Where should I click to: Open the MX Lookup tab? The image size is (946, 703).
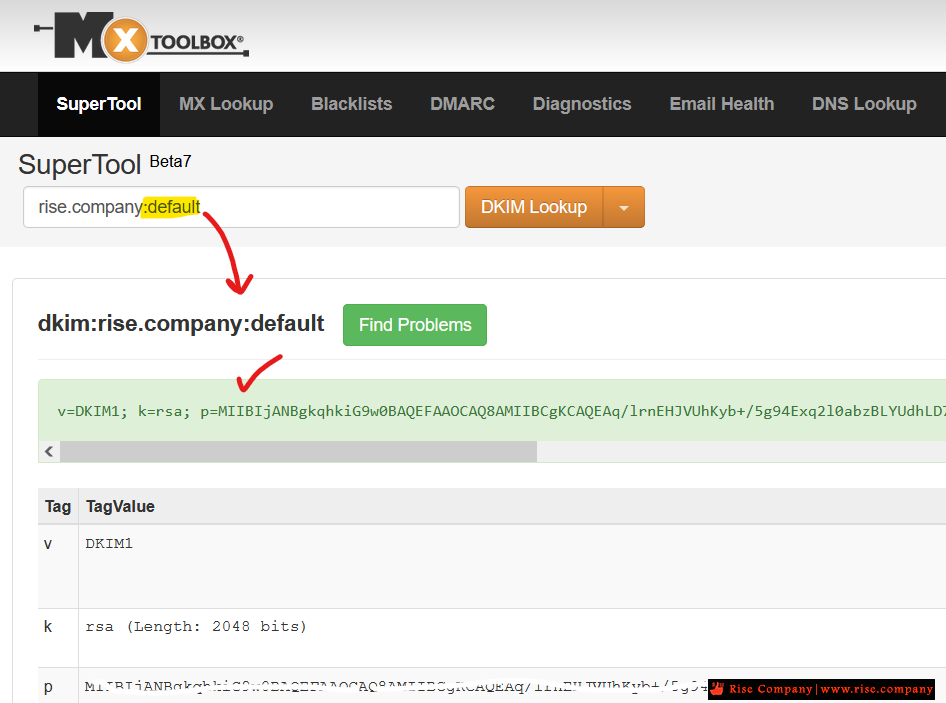226,104
